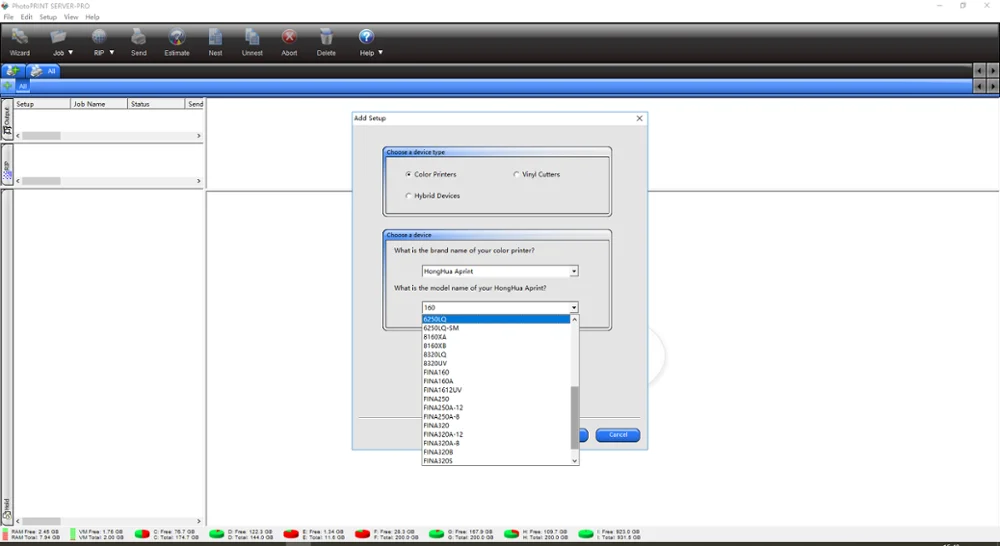
Task: Select the Hybrid Devices radio button
Action: coord(408,196)
